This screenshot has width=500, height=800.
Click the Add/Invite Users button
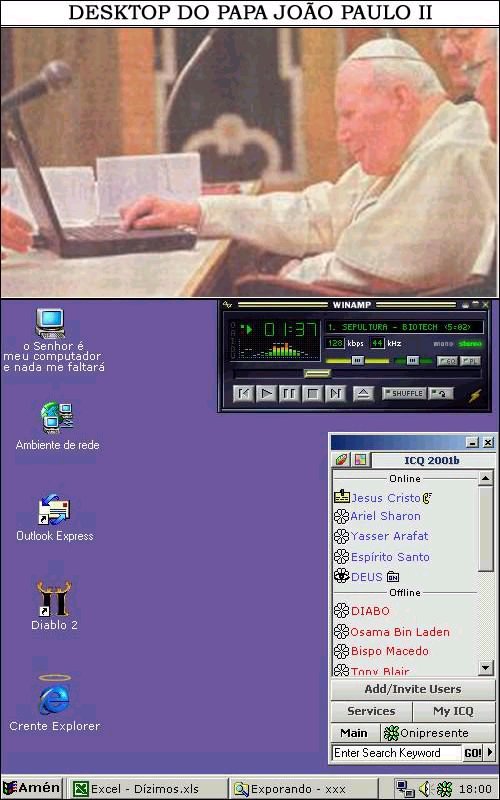[x=413, y=689]
